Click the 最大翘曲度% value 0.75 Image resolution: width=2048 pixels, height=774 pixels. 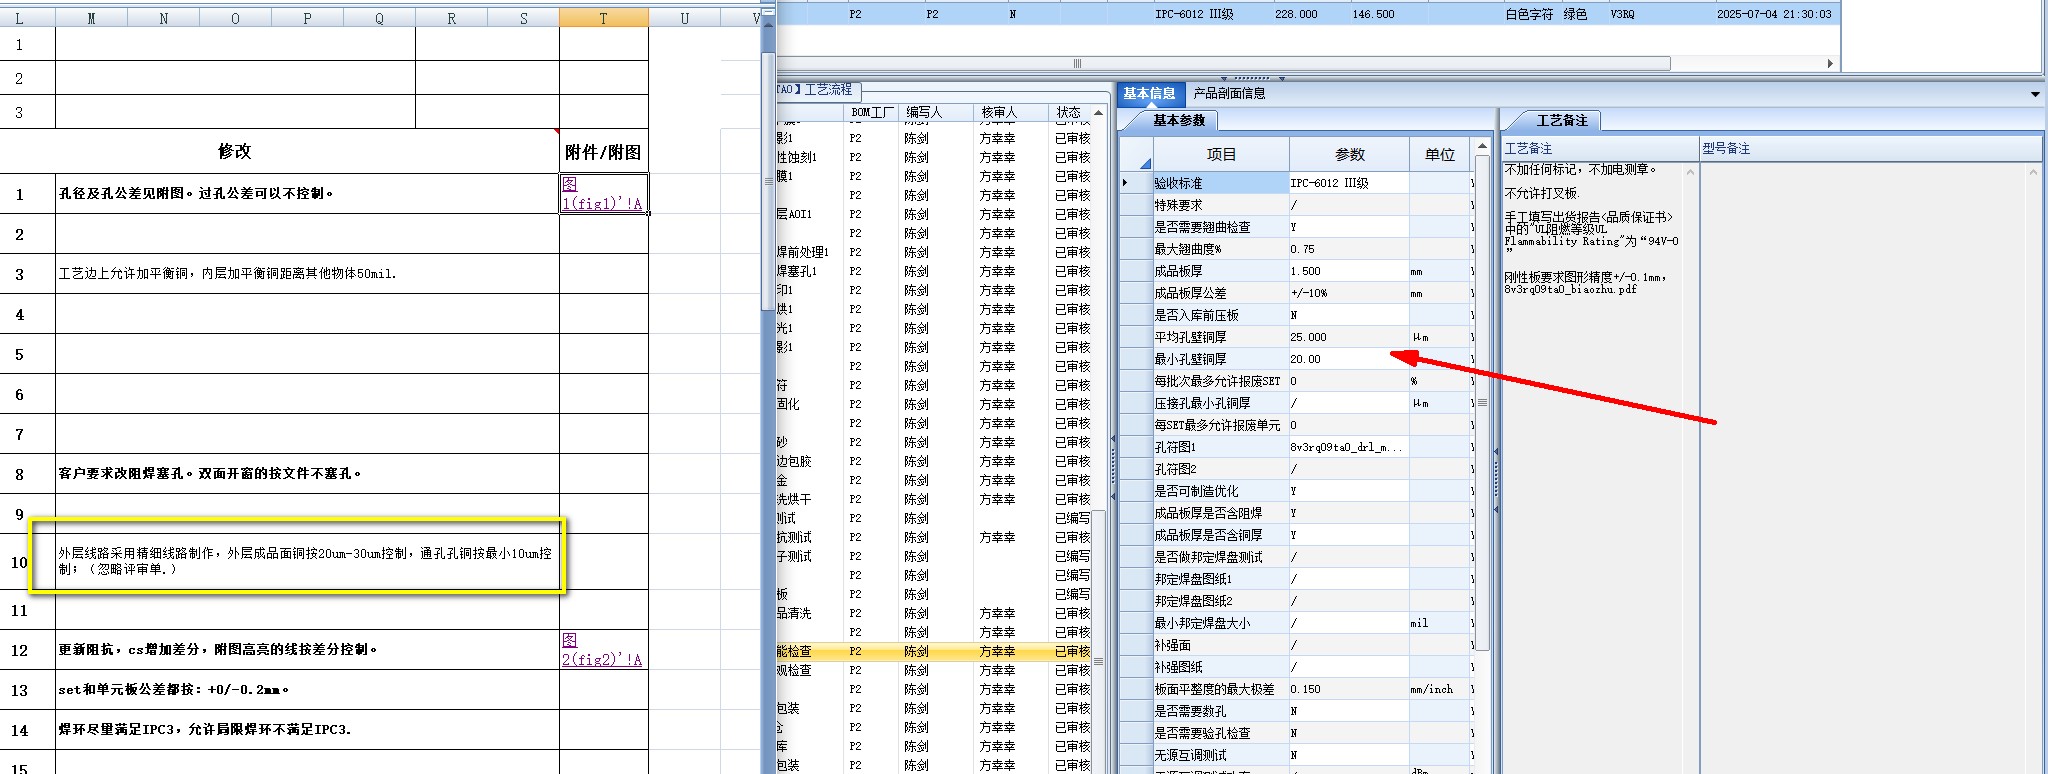tap(1349, 249)
